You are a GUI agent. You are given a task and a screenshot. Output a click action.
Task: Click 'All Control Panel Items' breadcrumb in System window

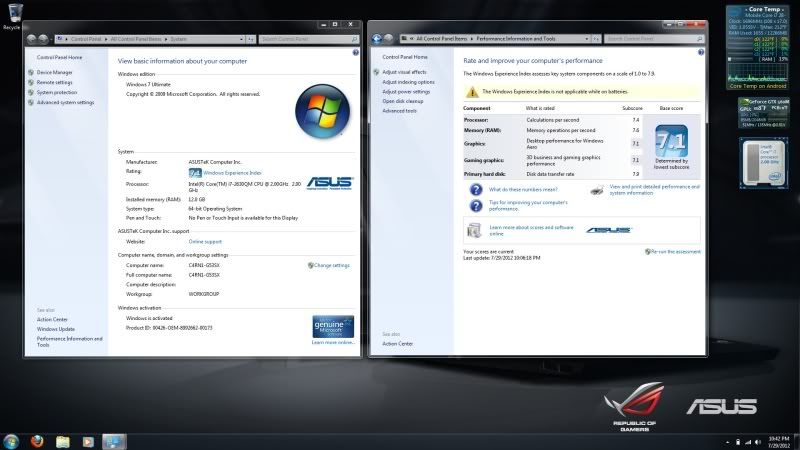[136, 39]
